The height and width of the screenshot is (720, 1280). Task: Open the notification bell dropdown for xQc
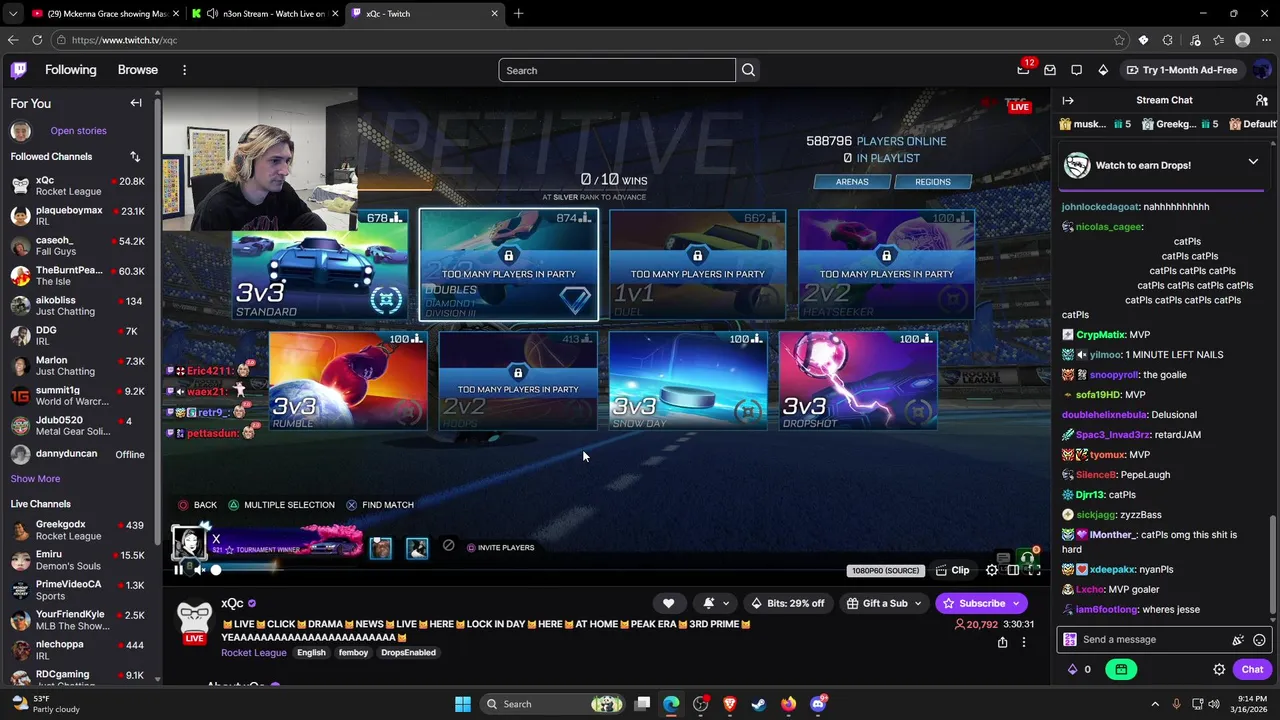pos(716,603)
